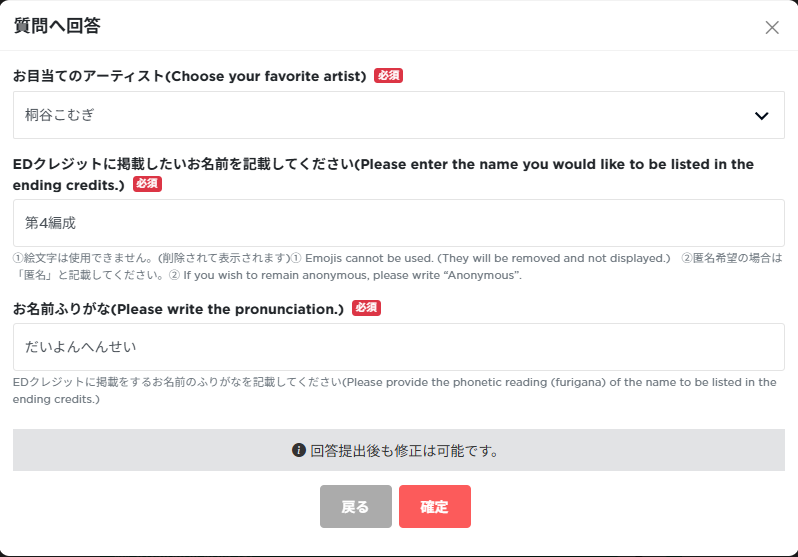Viewport: 798px width, 557px height.
Task: Click 必須 badge beside favorite artist label
Action: coord(388,75)
